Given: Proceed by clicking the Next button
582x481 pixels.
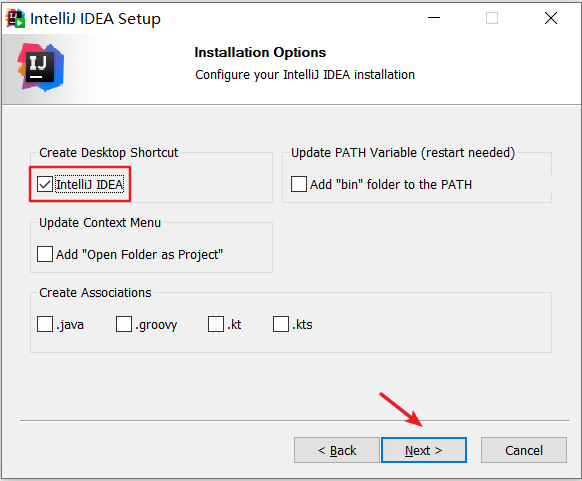Looking at the screenshot, I should 424,450.
